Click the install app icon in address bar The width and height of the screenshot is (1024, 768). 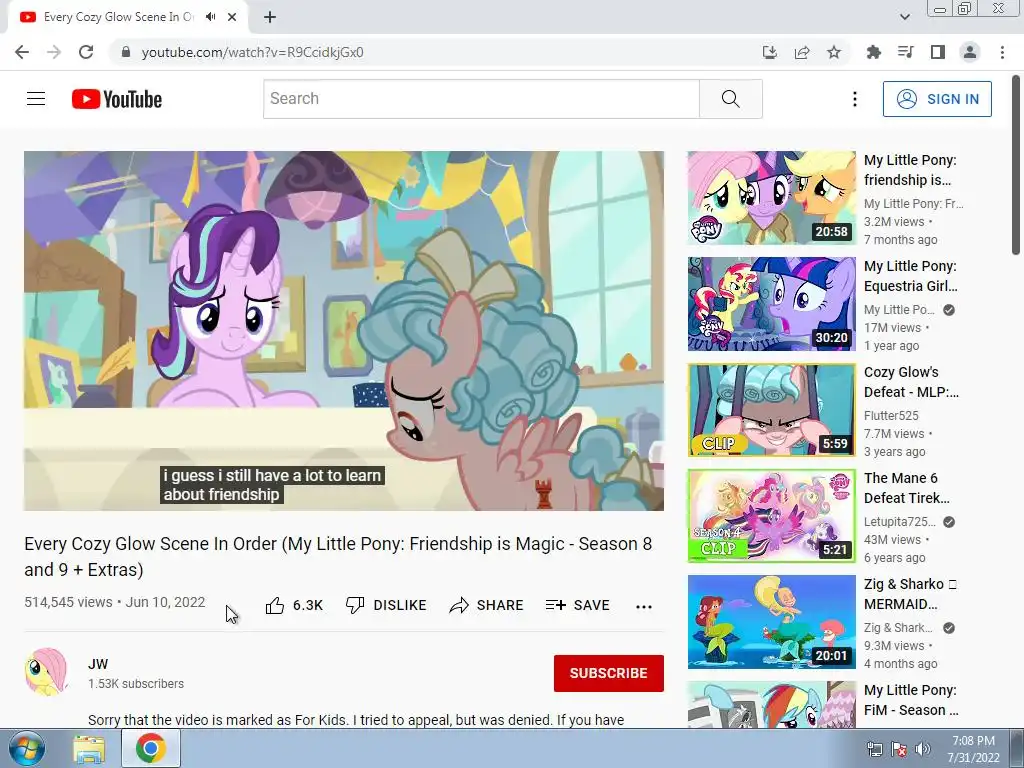pyautogui.click(x=770, y=52)
